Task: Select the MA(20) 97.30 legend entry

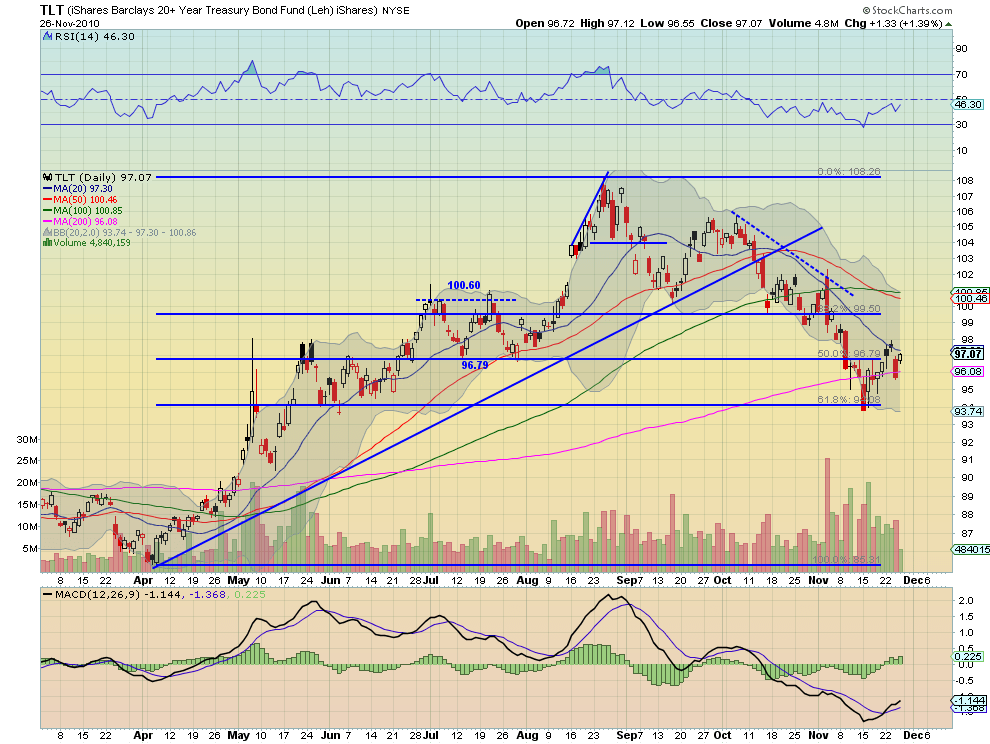Action: [78, 189]
